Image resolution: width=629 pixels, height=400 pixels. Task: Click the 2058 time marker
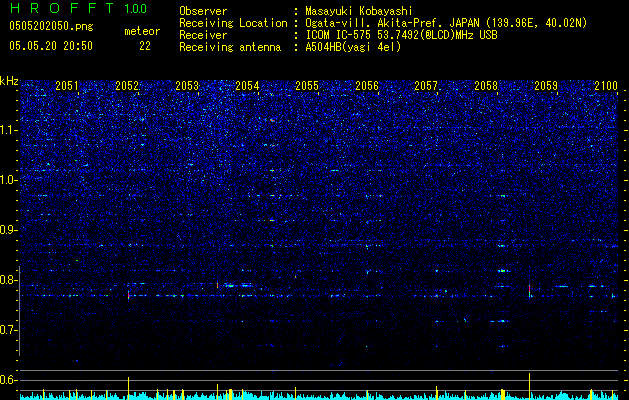coord(486,85)
